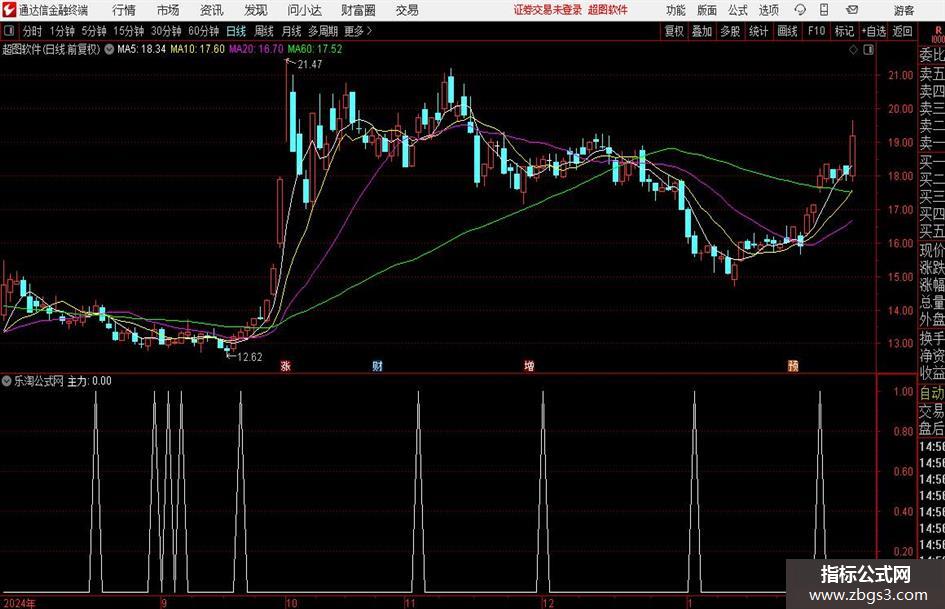Open the 选项 menu
945x609 pixels.
[768, 10]
